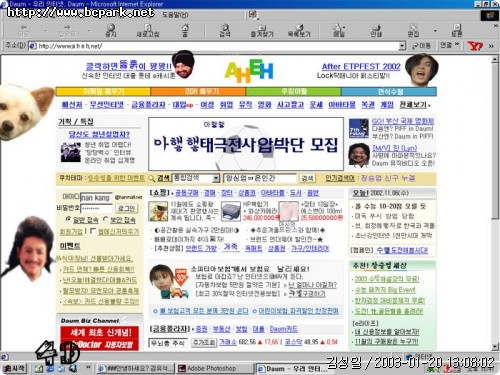
Task: Switch to the 이메일 채우기 yellow tab
Action: 103,91
